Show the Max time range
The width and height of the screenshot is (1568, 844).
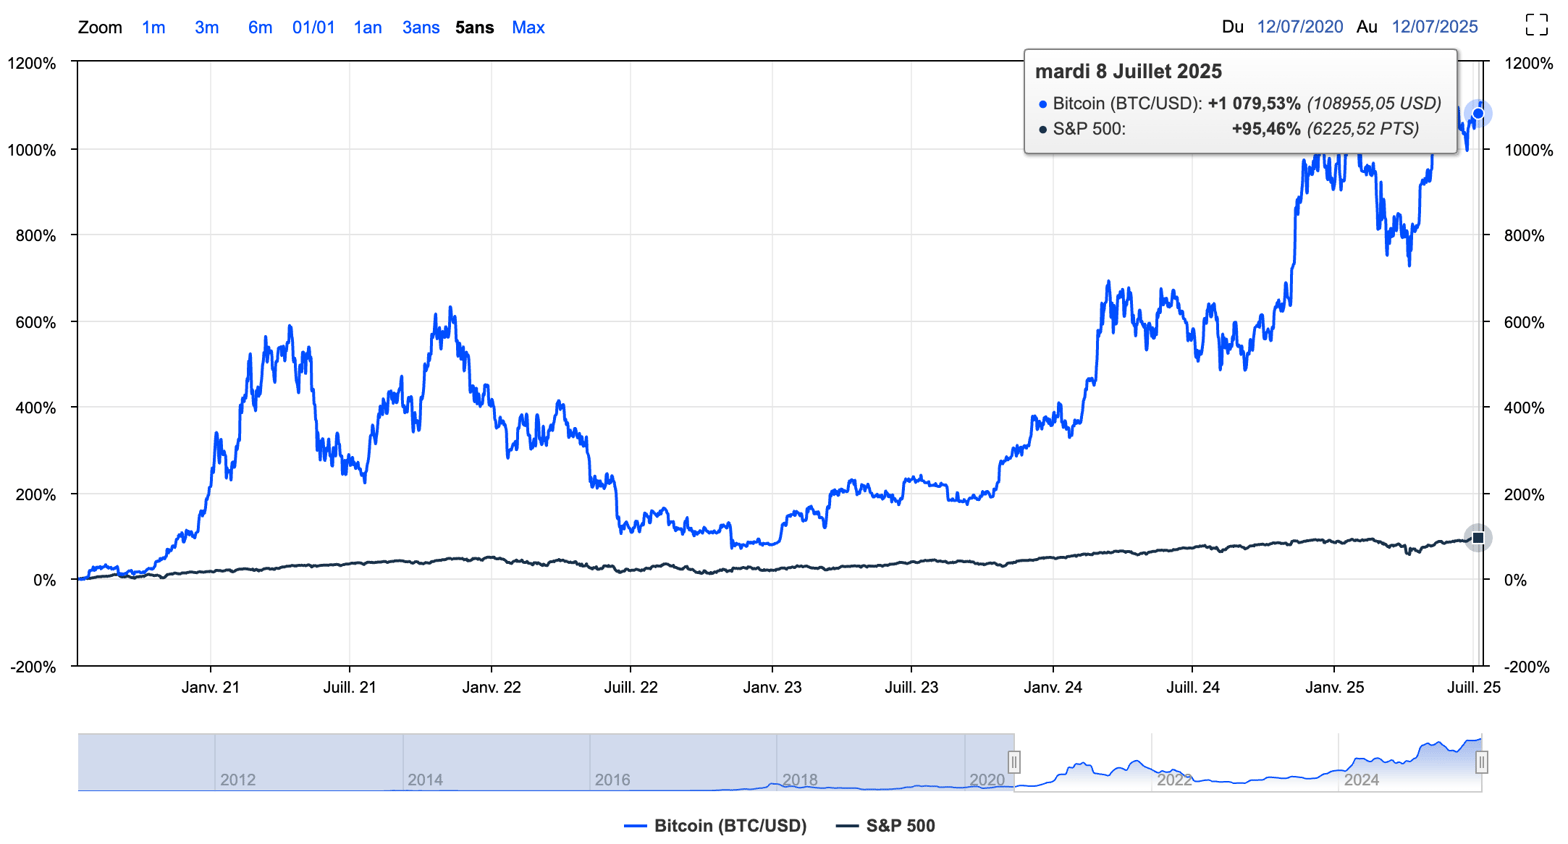[528, 28]
